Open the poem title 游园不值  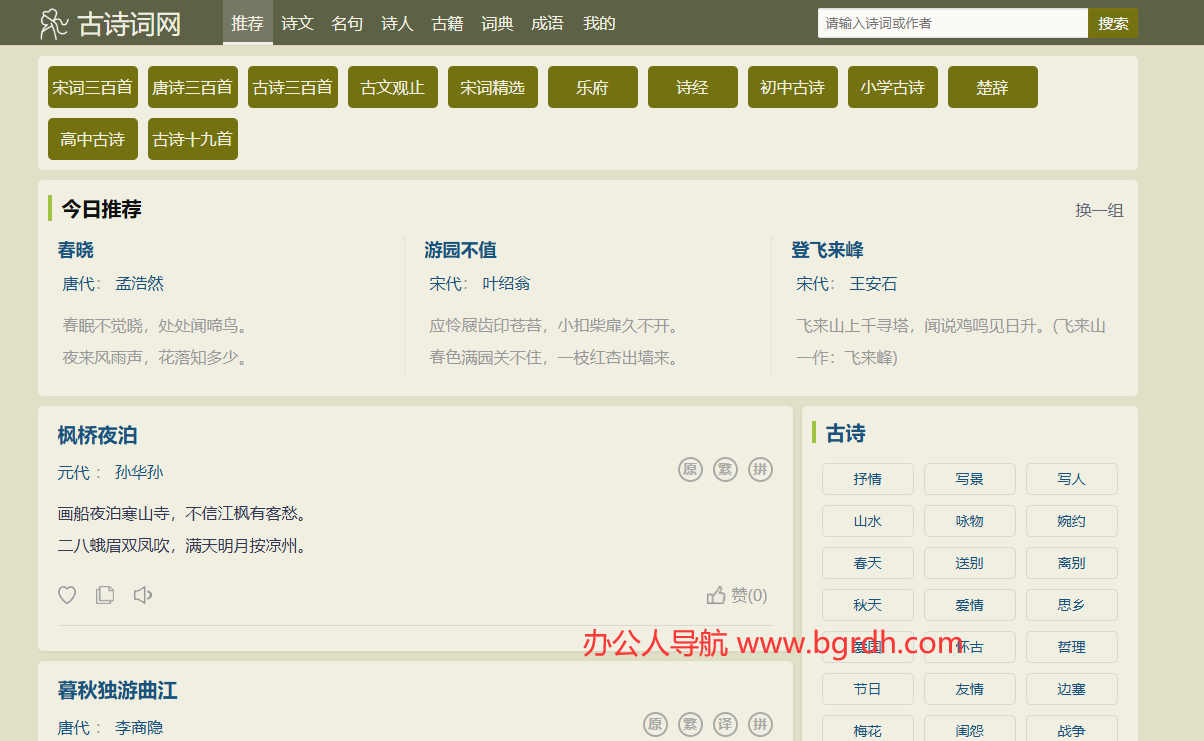460,250
